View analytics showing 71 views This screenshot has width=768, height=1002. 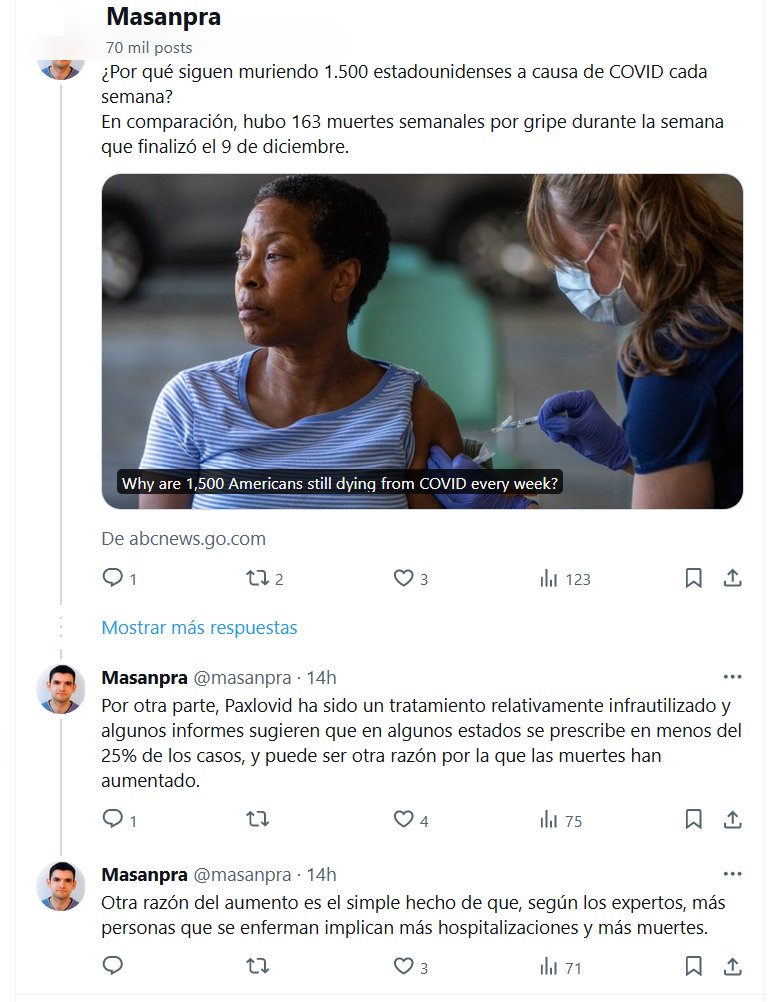pos(549,966)
